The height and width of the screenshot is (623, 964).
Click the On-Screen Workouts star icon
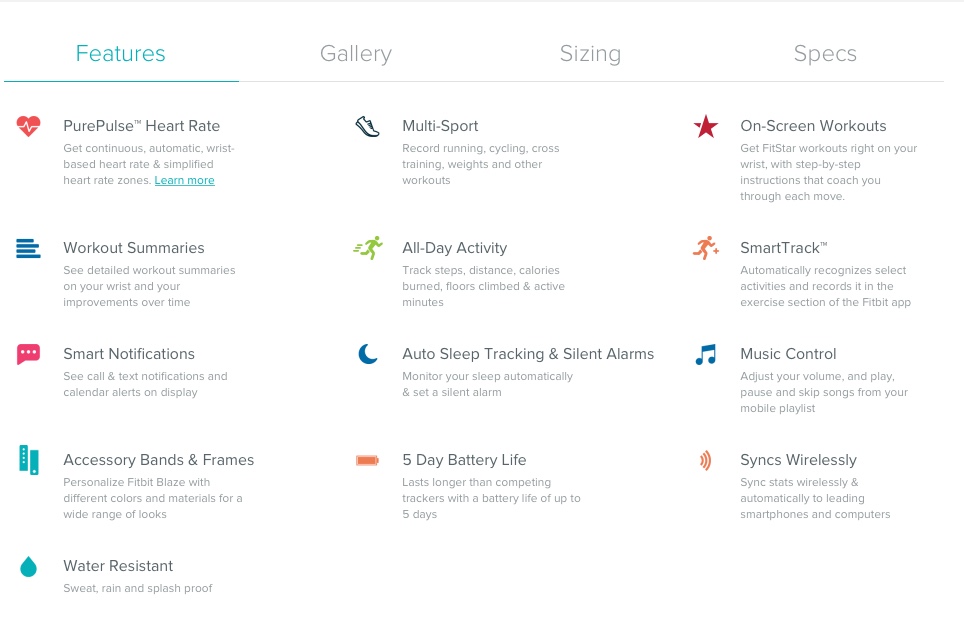tap(706, 126)
